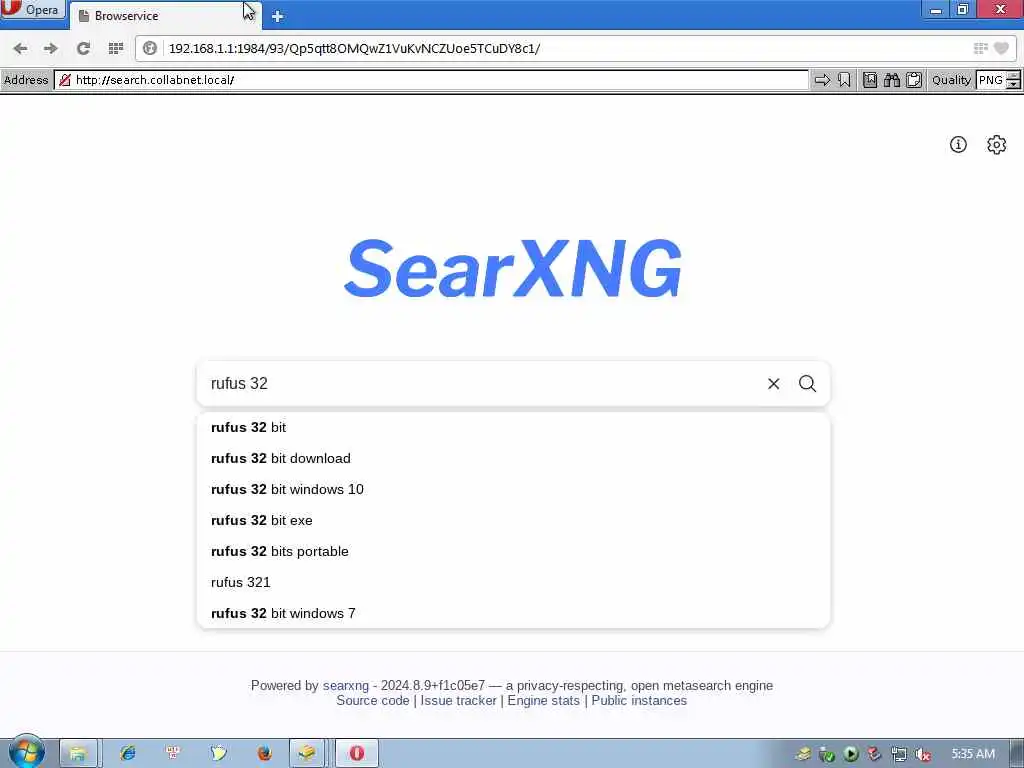Open a new tab with plus button
This screenshot has width=1024, height=768.
tap(278, 16)
